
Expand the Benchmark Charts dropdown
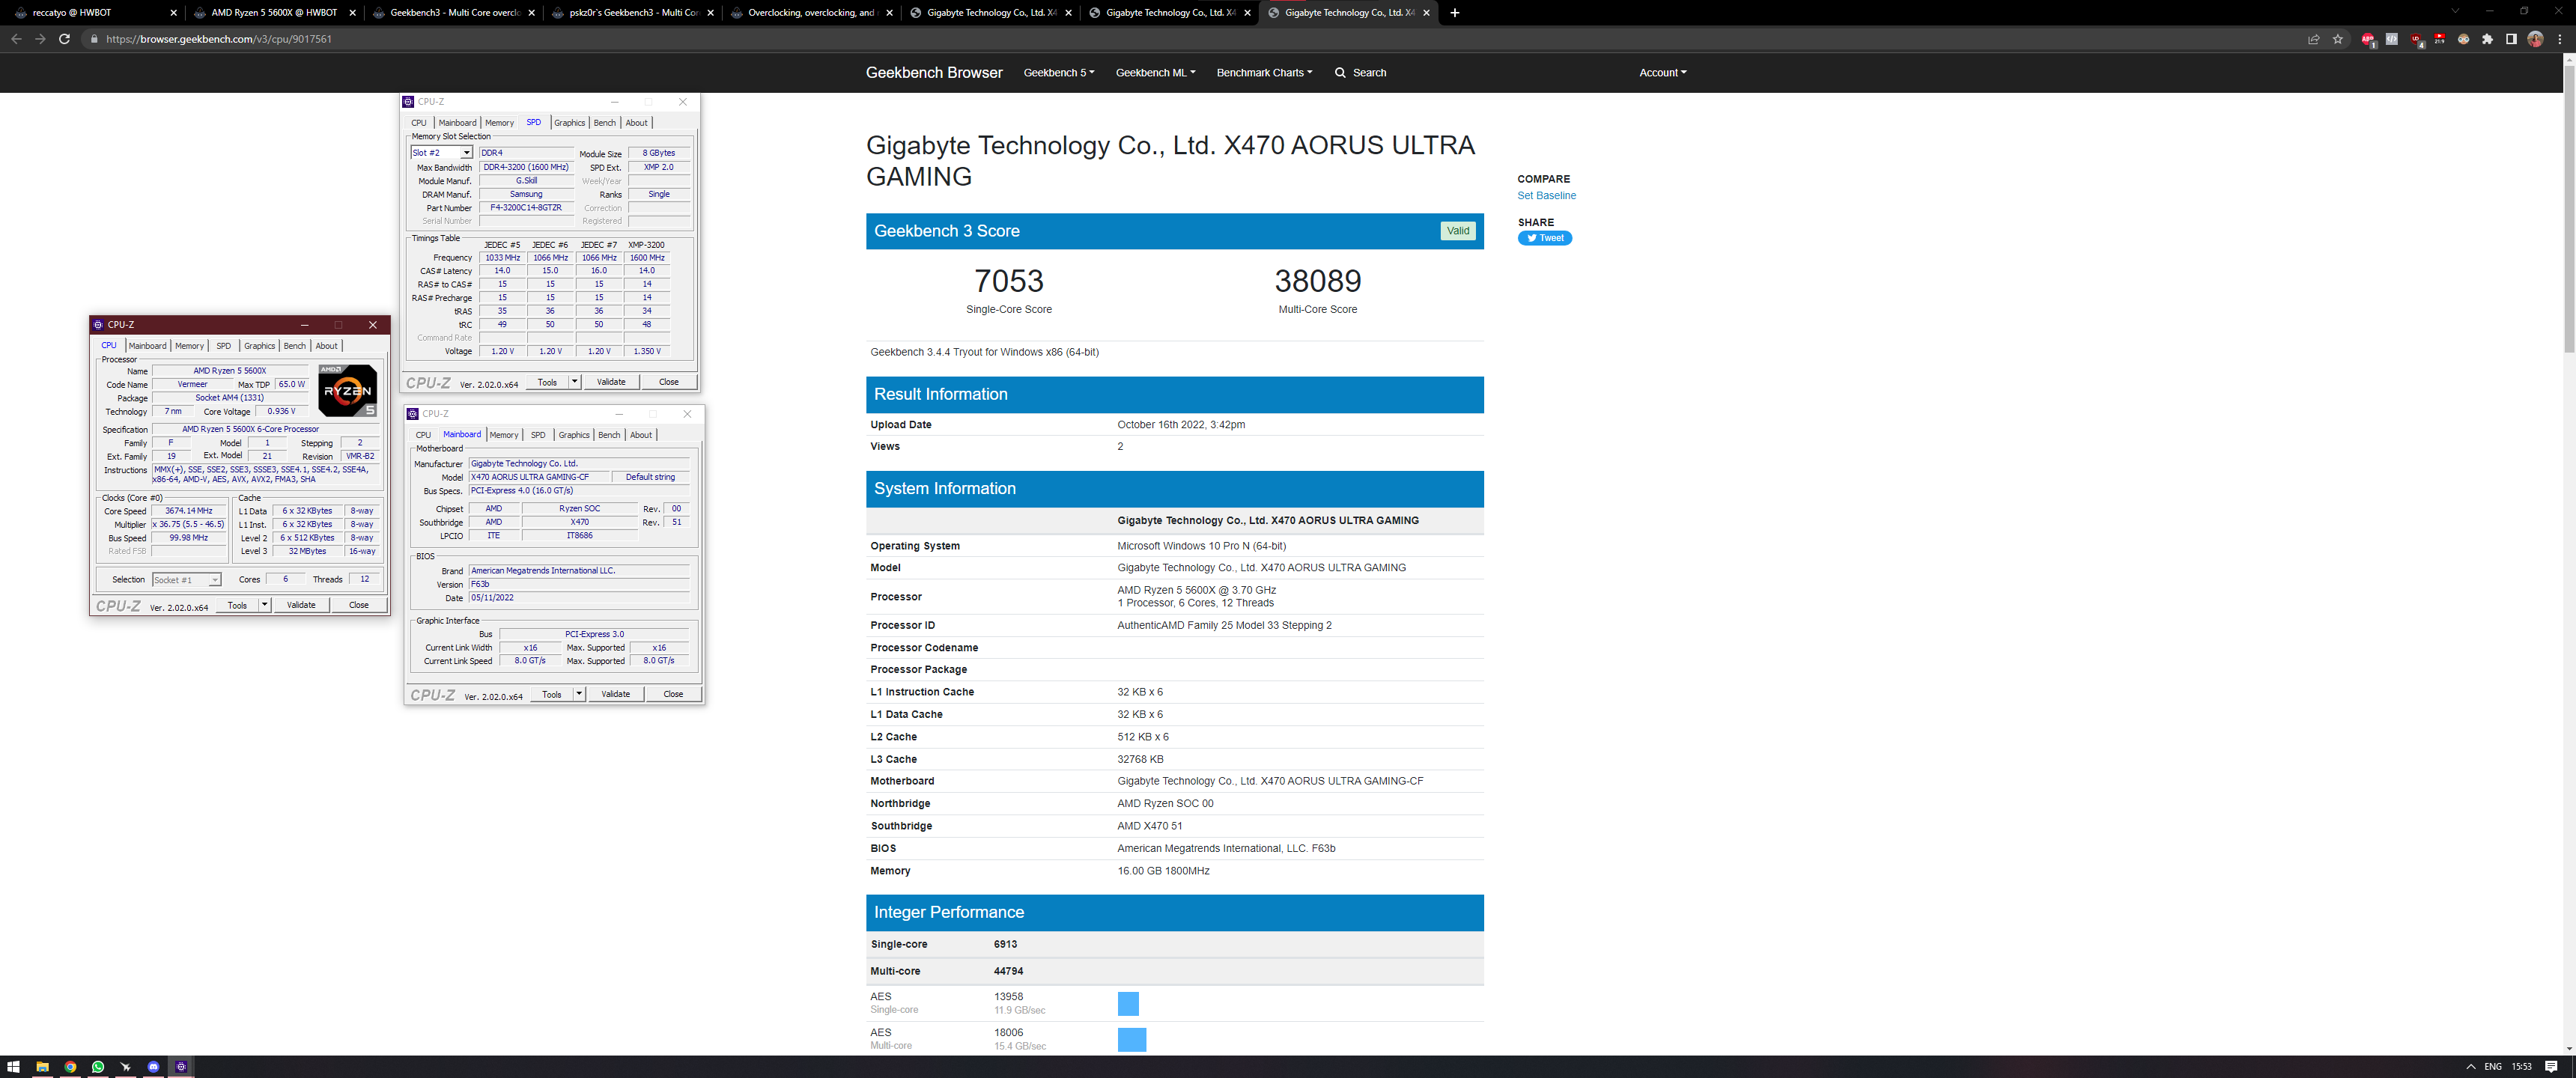click(1264, 73)
